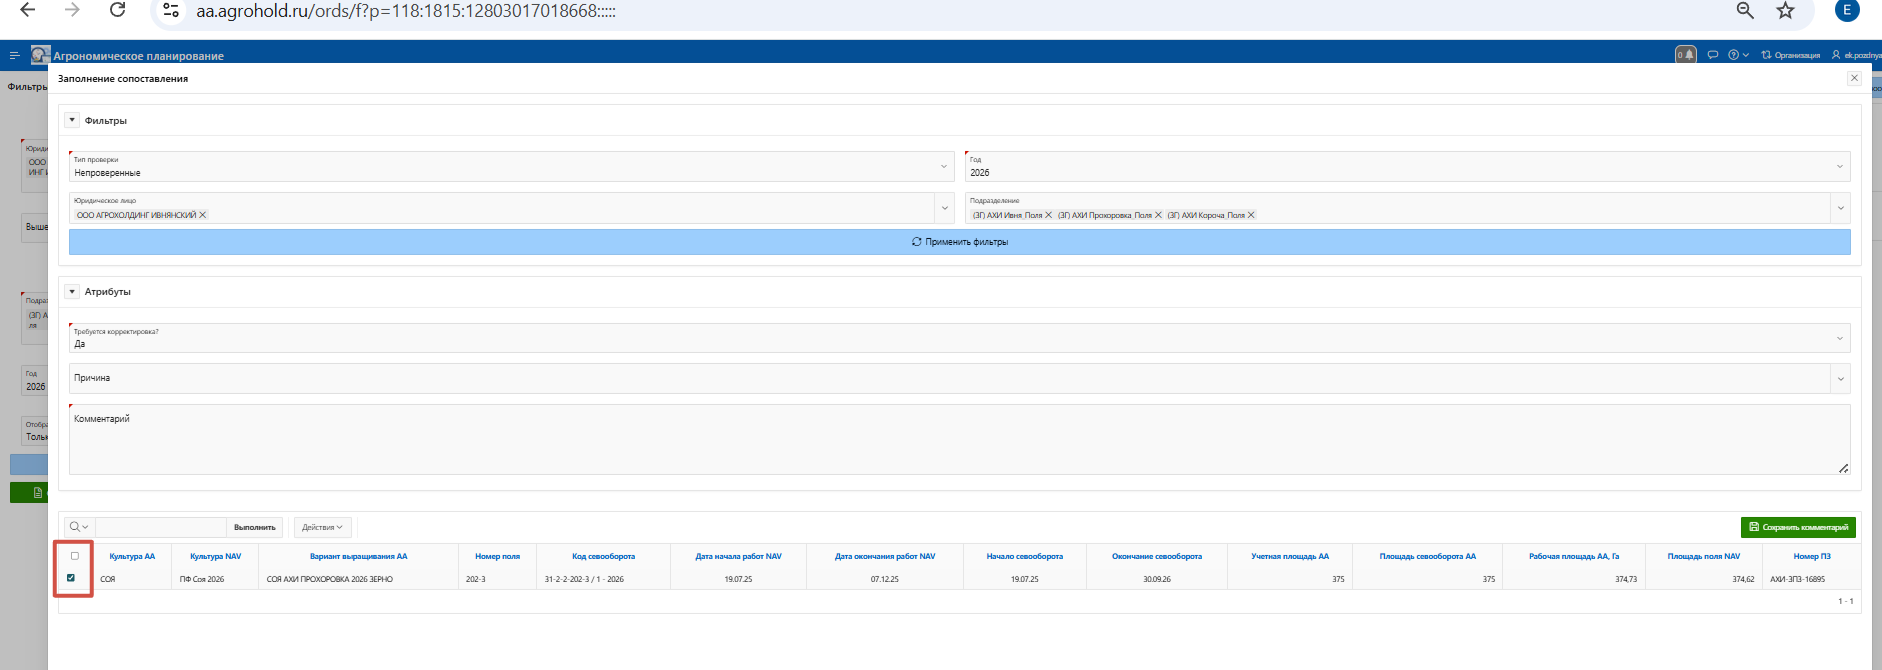Screen dimensions: 1882x670
Task: Click the Сохранить комментарий button
Action: (x=1797, y=527)
